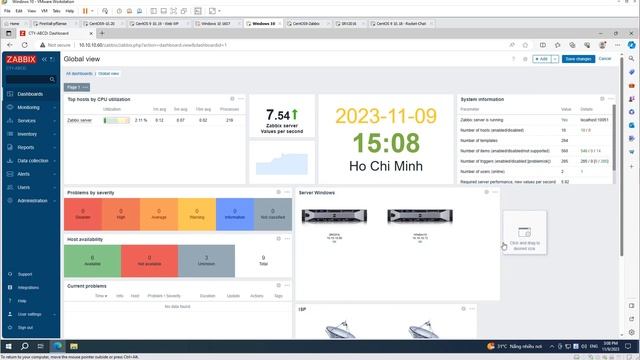Image resolution: width=640 pixels, height=360 pixels.
Task: Click the ZABBIX logo in sidebar
Action: (21, 59)
